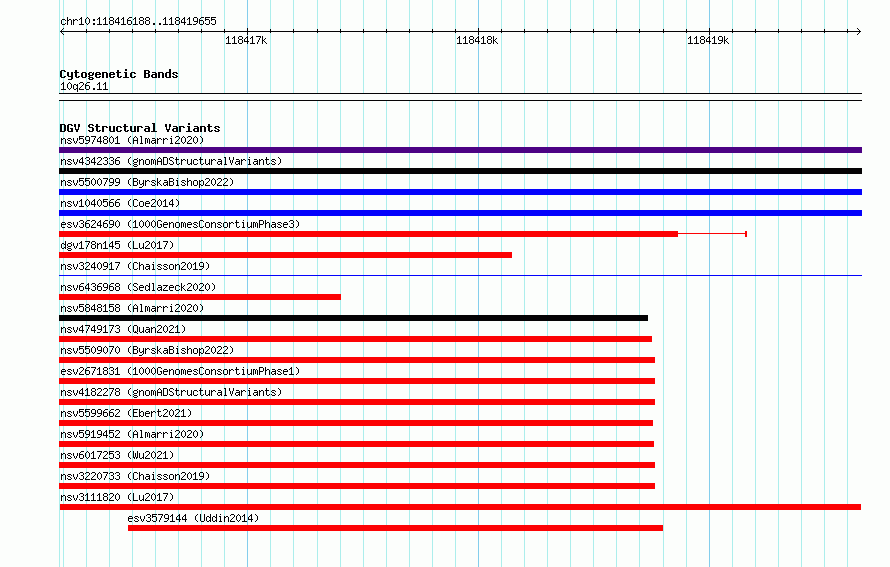The height and width of the screenshot is (567, 890).
Task: Click the left arrow of the ruler
Action: coord(62,32)
